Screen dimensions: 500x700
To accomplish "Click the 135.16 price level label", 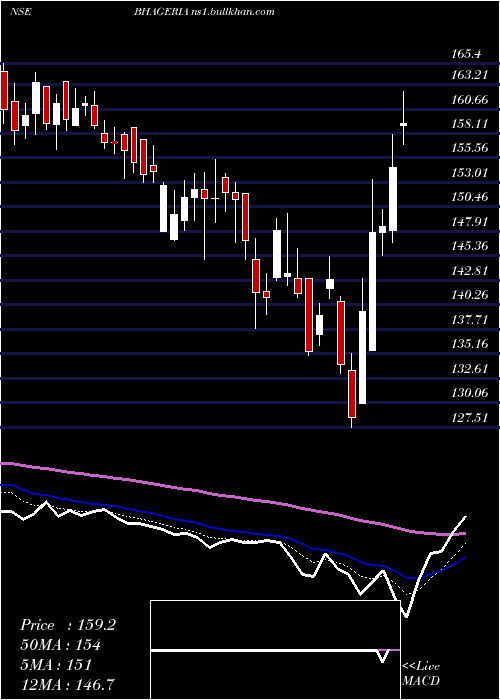I will pos(470,344).
